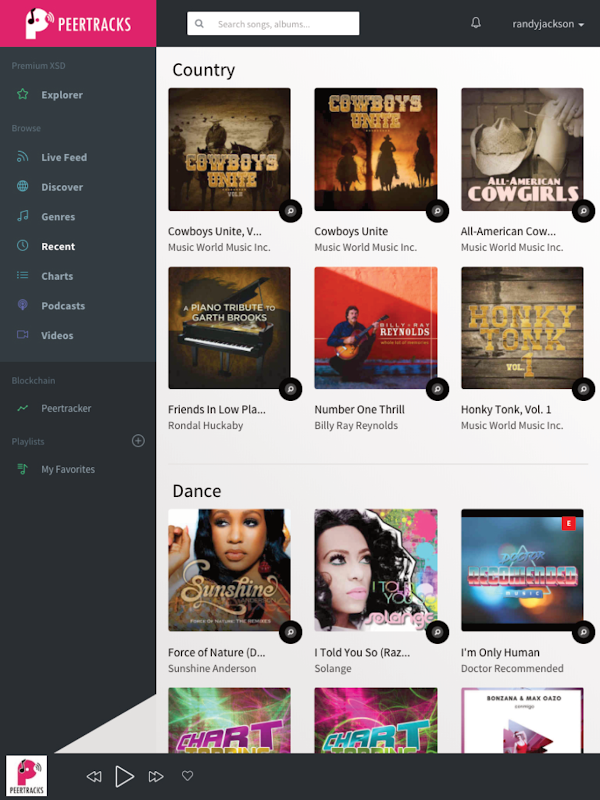The image size is (600, 800).
Task: Open artist Doctor Recommended
Action: click(512, 668)
